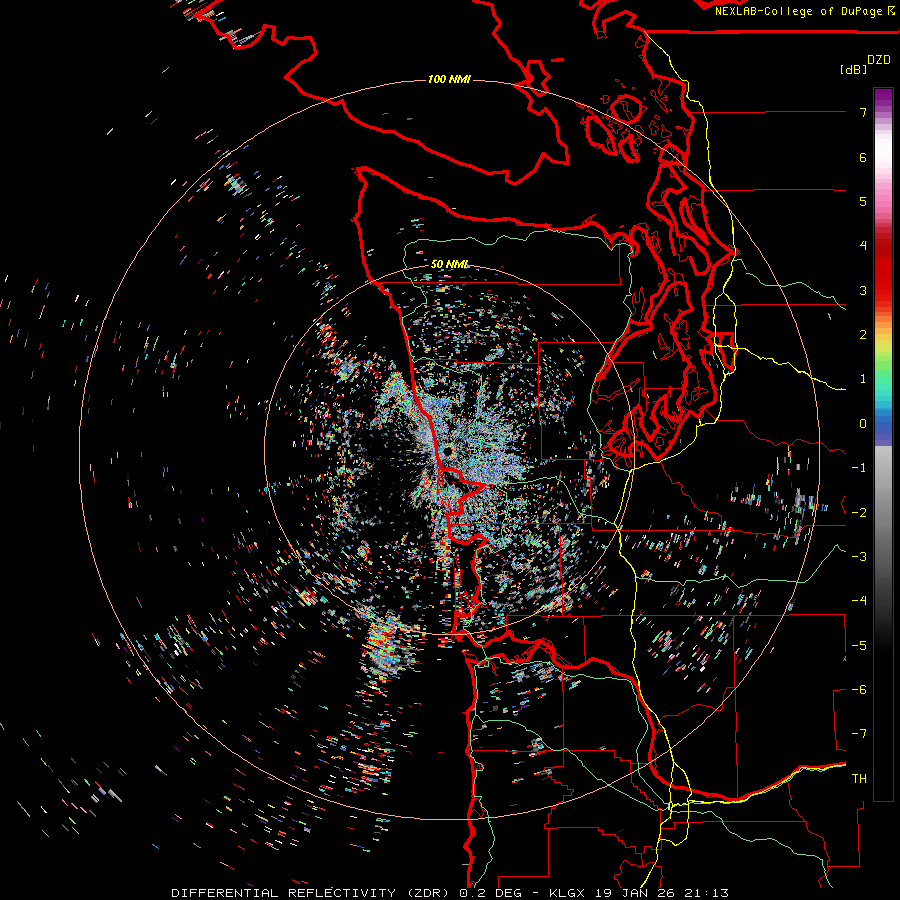Click the 0.2 DEG elevation text
Screen dimensions: 900x900
[x=490, y=893]
